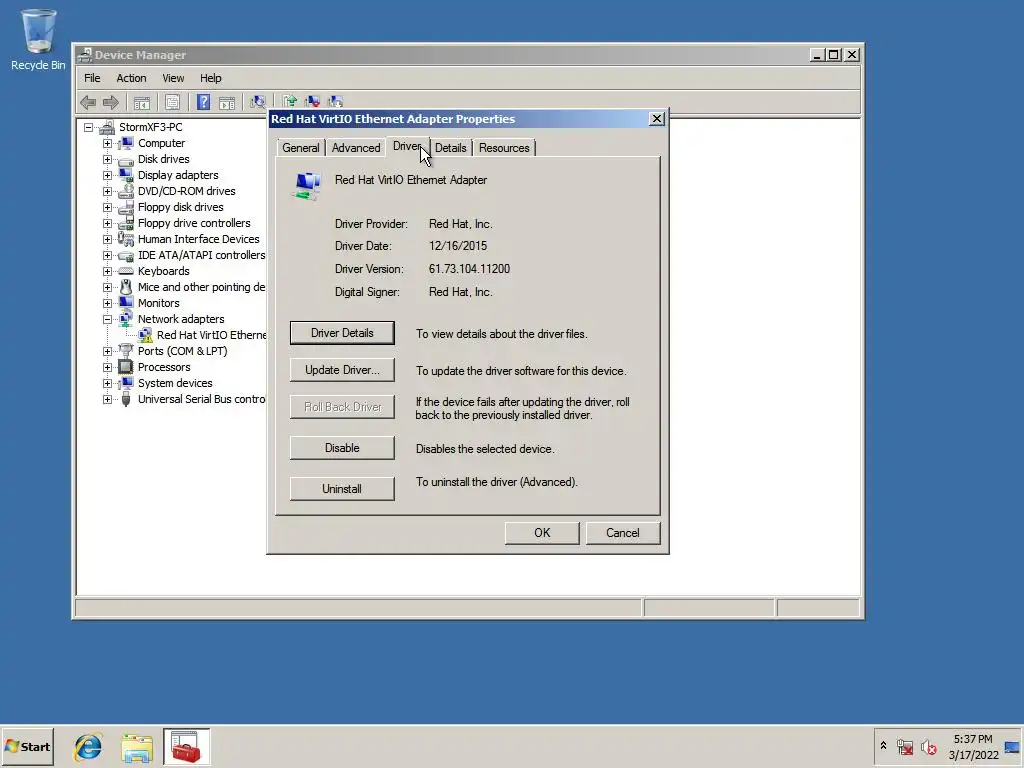Screen dimensions: 1024x768
Task: Expand the Floppy disk drives node
Action: coord(107,207)
